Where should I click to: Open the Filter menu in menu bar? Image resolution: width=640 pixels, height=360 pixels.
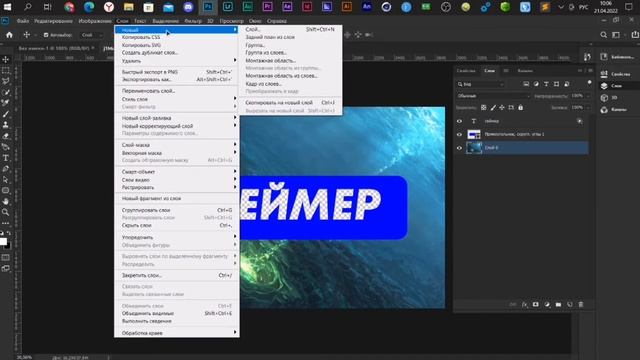tap(193, 21)
